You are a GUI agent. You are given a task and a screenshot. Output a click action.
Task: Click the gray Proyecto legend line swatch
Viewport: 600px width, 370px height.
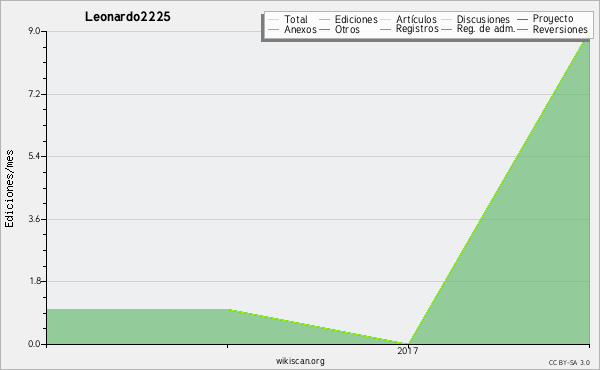(522, 19)
